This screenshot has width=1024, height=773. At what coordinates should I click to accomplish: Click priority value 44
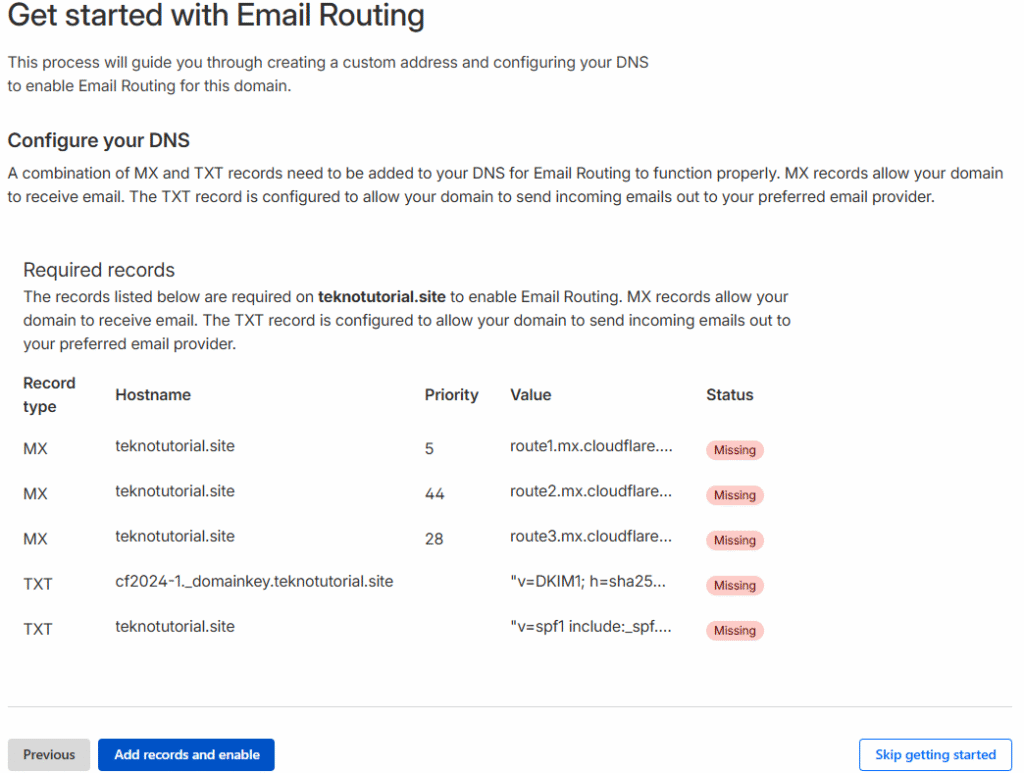click(434, 494)
